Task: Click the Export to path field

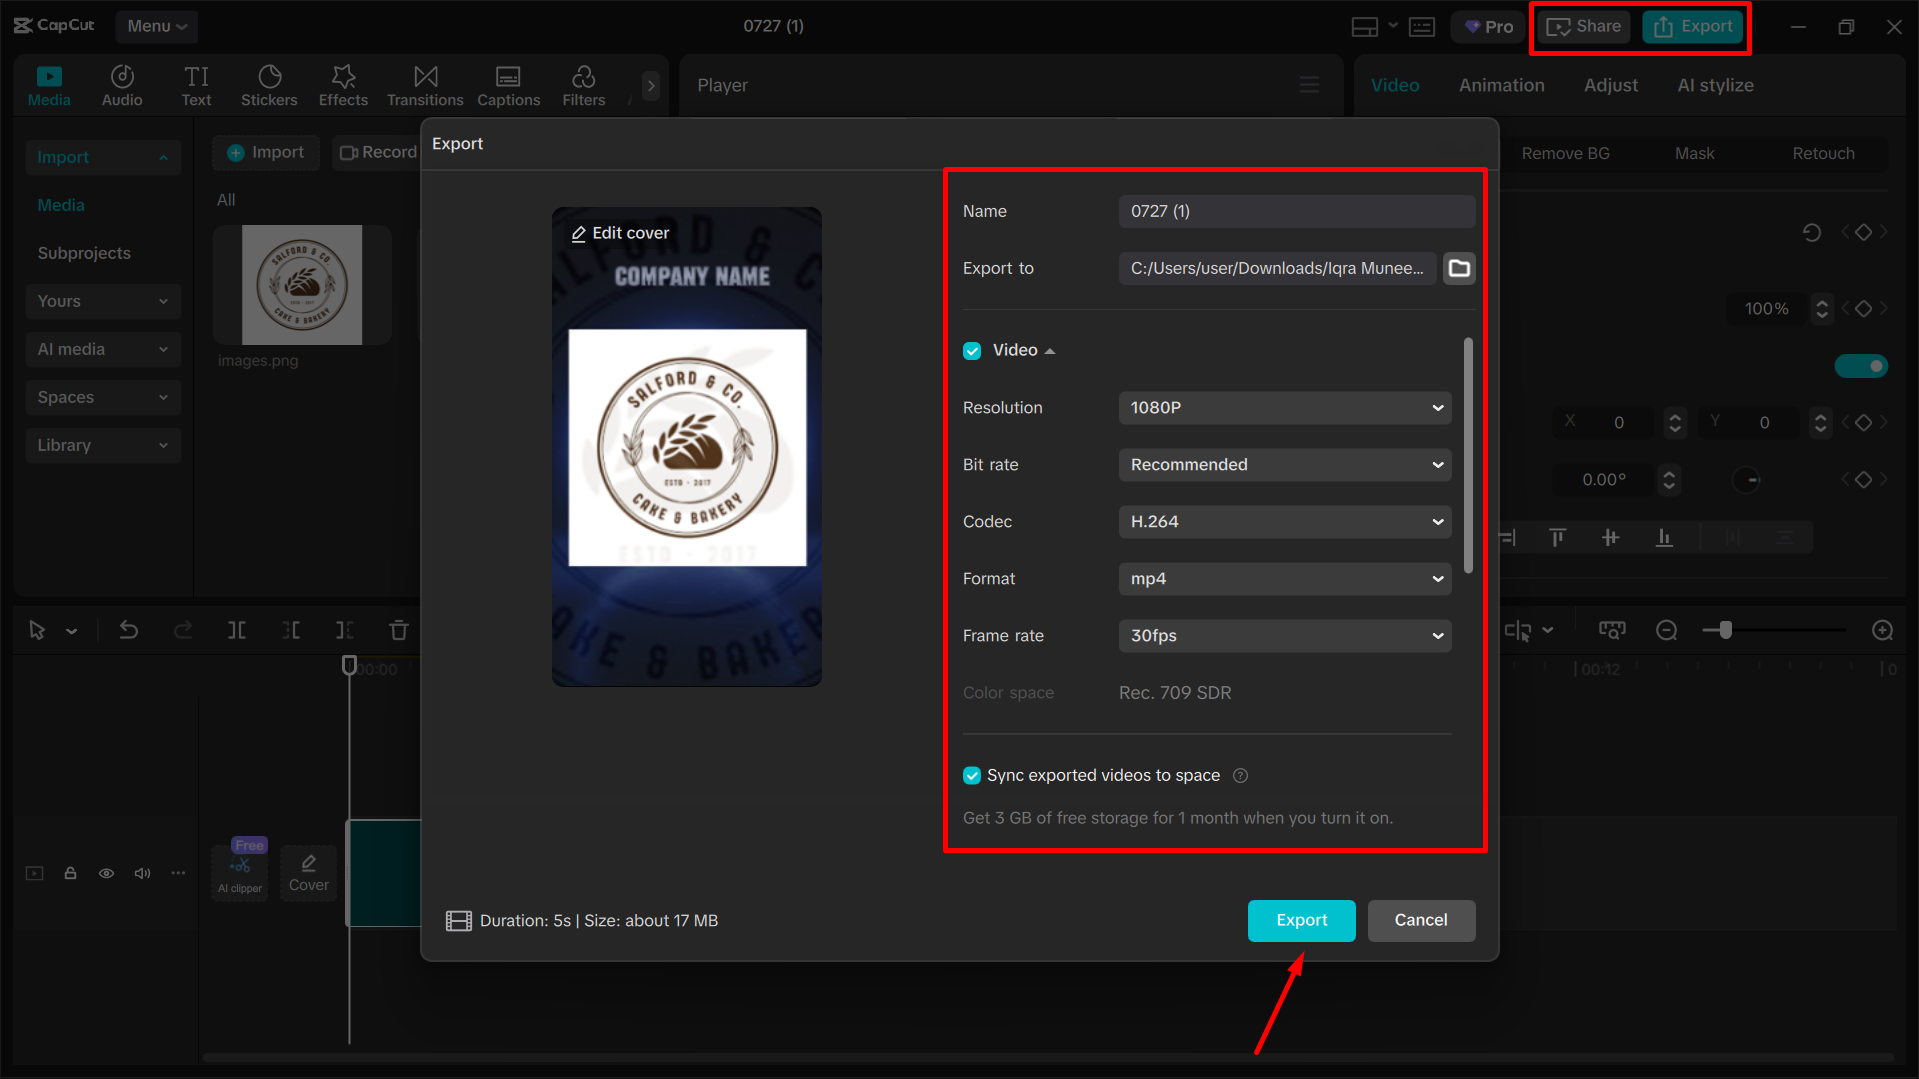Action: [x=1277, y=269]
